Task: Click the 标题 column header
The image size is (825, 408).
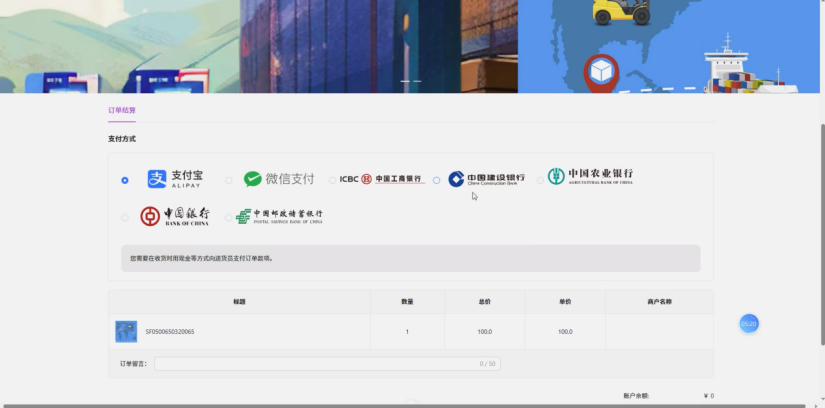Action: tap(239, 302)
